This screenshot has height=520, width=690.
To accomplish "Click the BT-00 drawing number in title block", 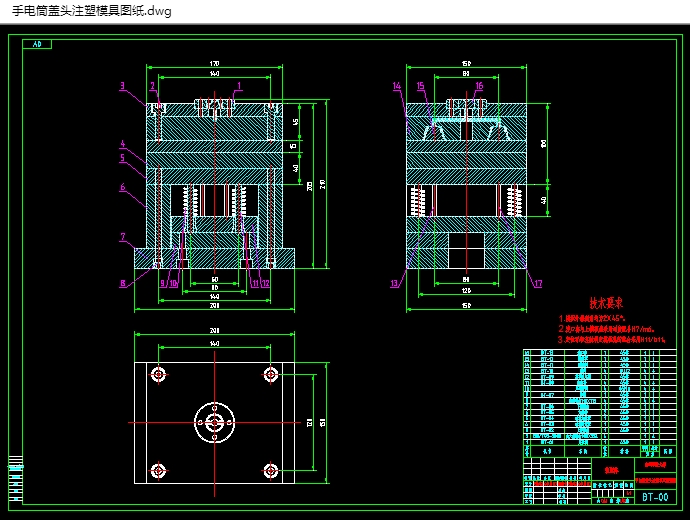I will [x=655, y=497].
